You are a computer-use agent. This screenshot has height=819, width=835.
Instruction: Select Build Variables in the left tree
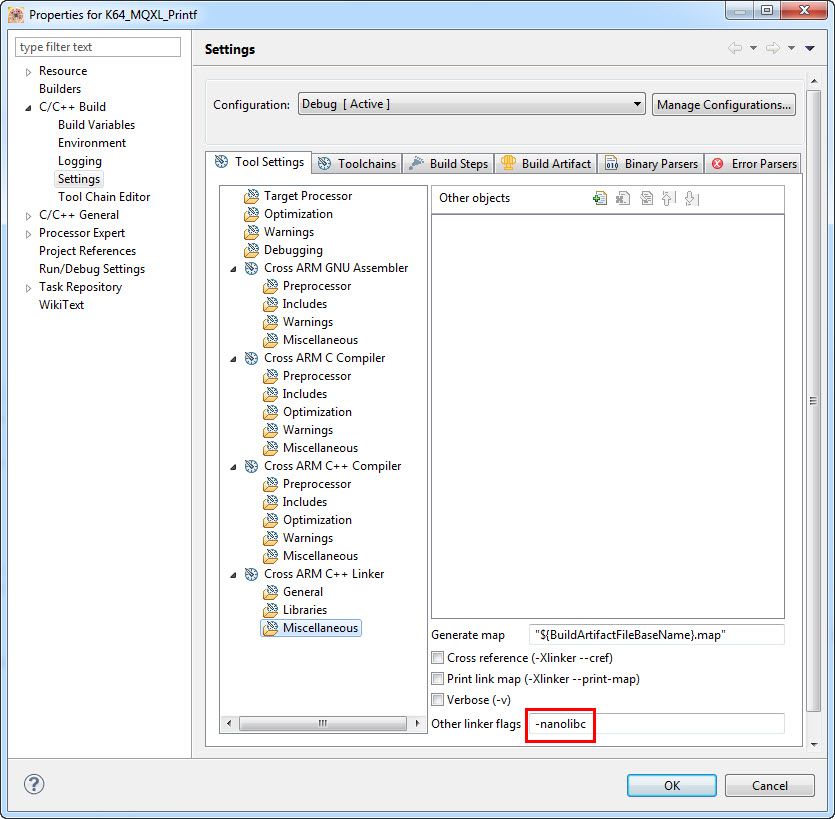96,125
